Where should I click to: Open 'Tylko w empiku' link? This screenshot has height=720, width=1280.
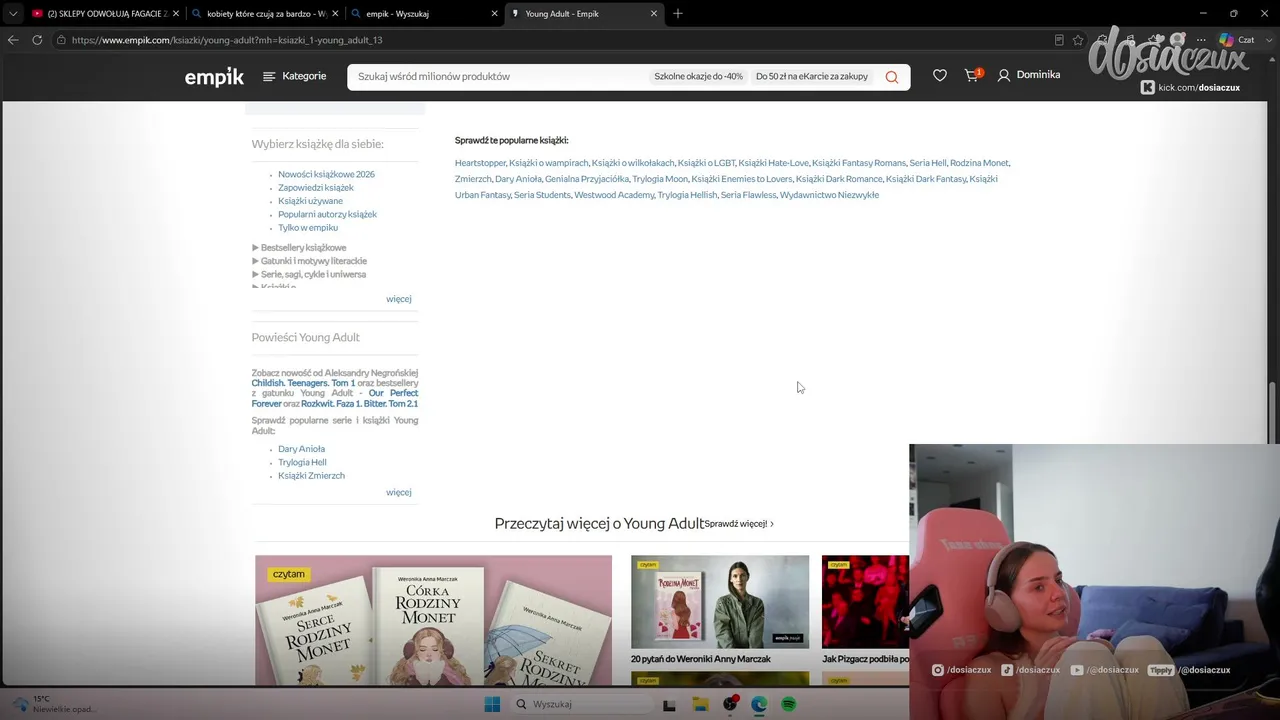[308, 228]
